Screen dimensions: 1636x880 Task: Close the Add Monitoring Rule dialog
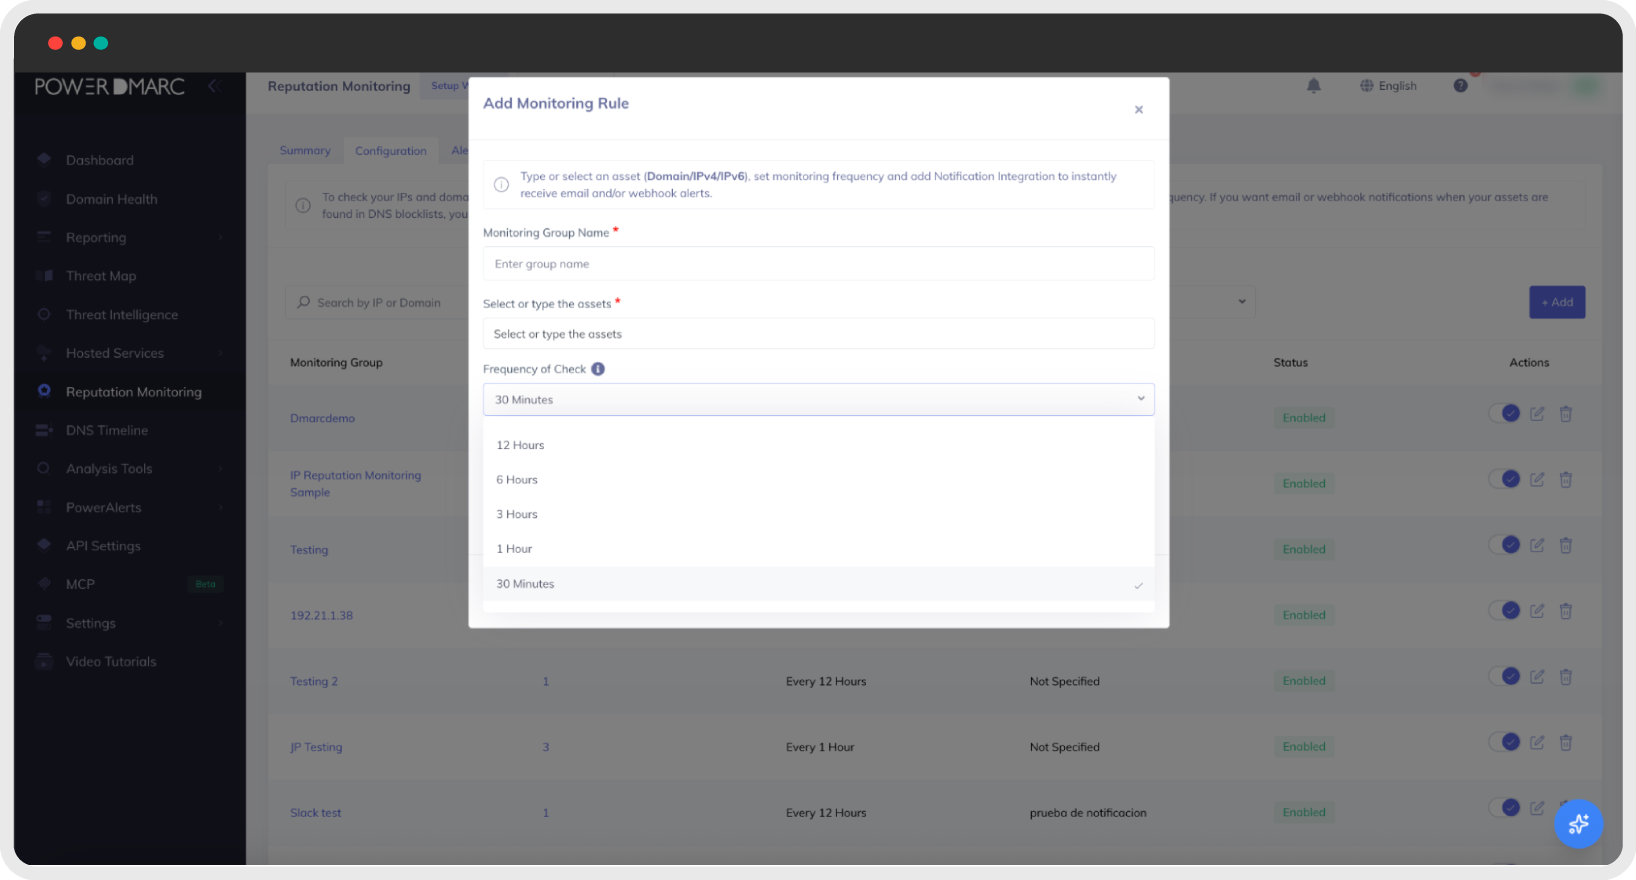[1138, 110]
